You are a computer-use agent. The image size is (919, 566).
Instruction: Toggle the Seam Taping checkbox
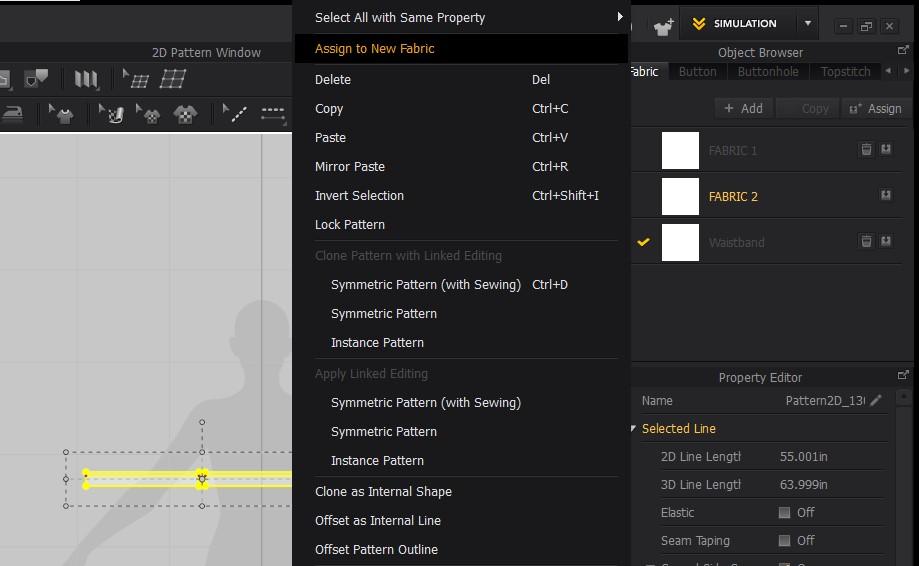tap(784, 540)
